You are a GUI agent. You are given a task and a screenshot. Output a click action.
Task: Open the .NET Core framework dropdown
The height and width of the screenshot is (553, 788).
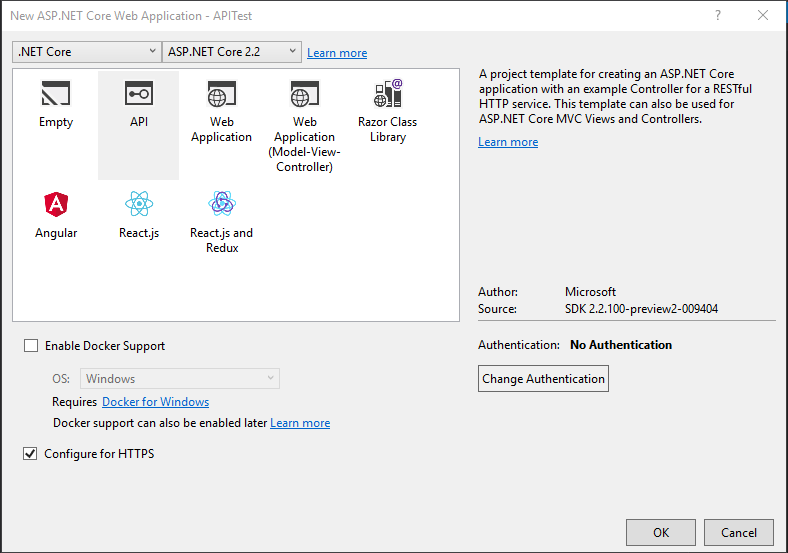86,51
